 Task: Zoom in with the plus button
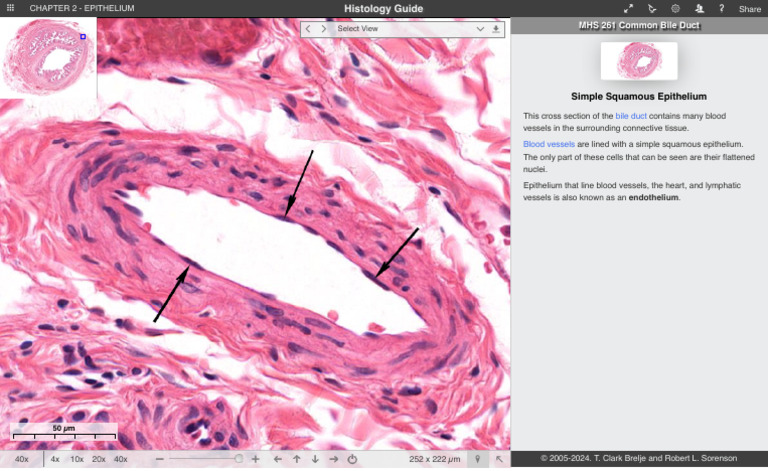coord(256,459)
